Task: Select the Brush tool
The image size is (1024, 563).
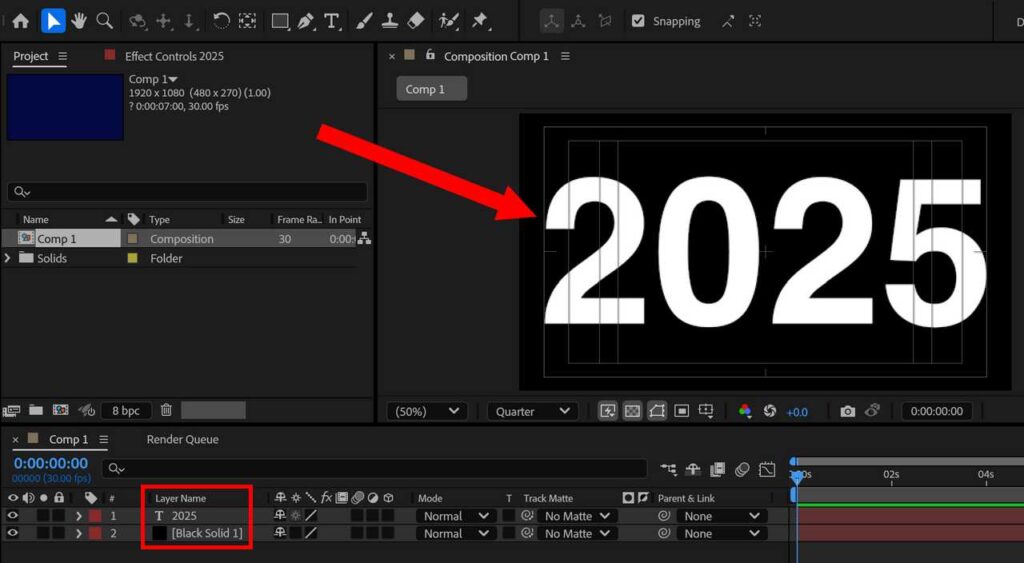Action: pyautogui.click(x=364, y=21)
